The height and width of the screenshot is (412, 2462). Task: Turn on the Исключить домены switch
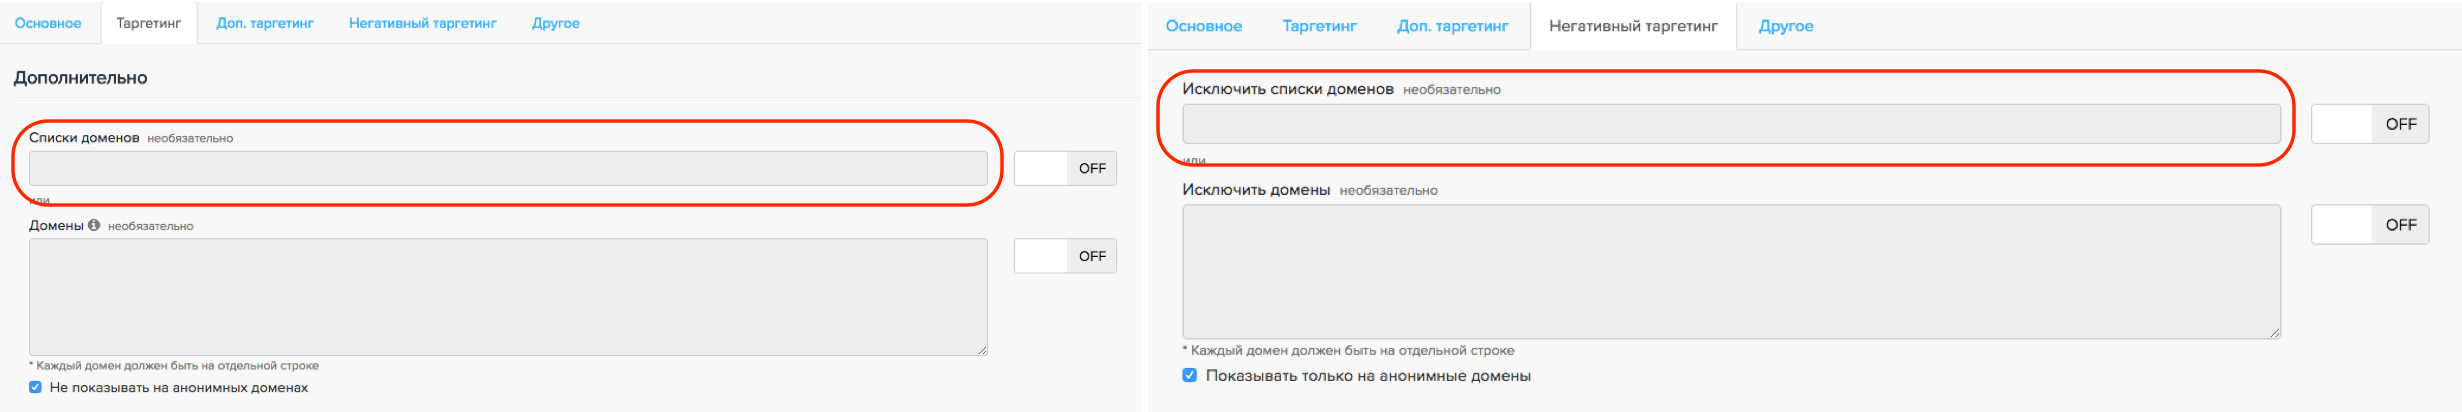click(2369, 225)
